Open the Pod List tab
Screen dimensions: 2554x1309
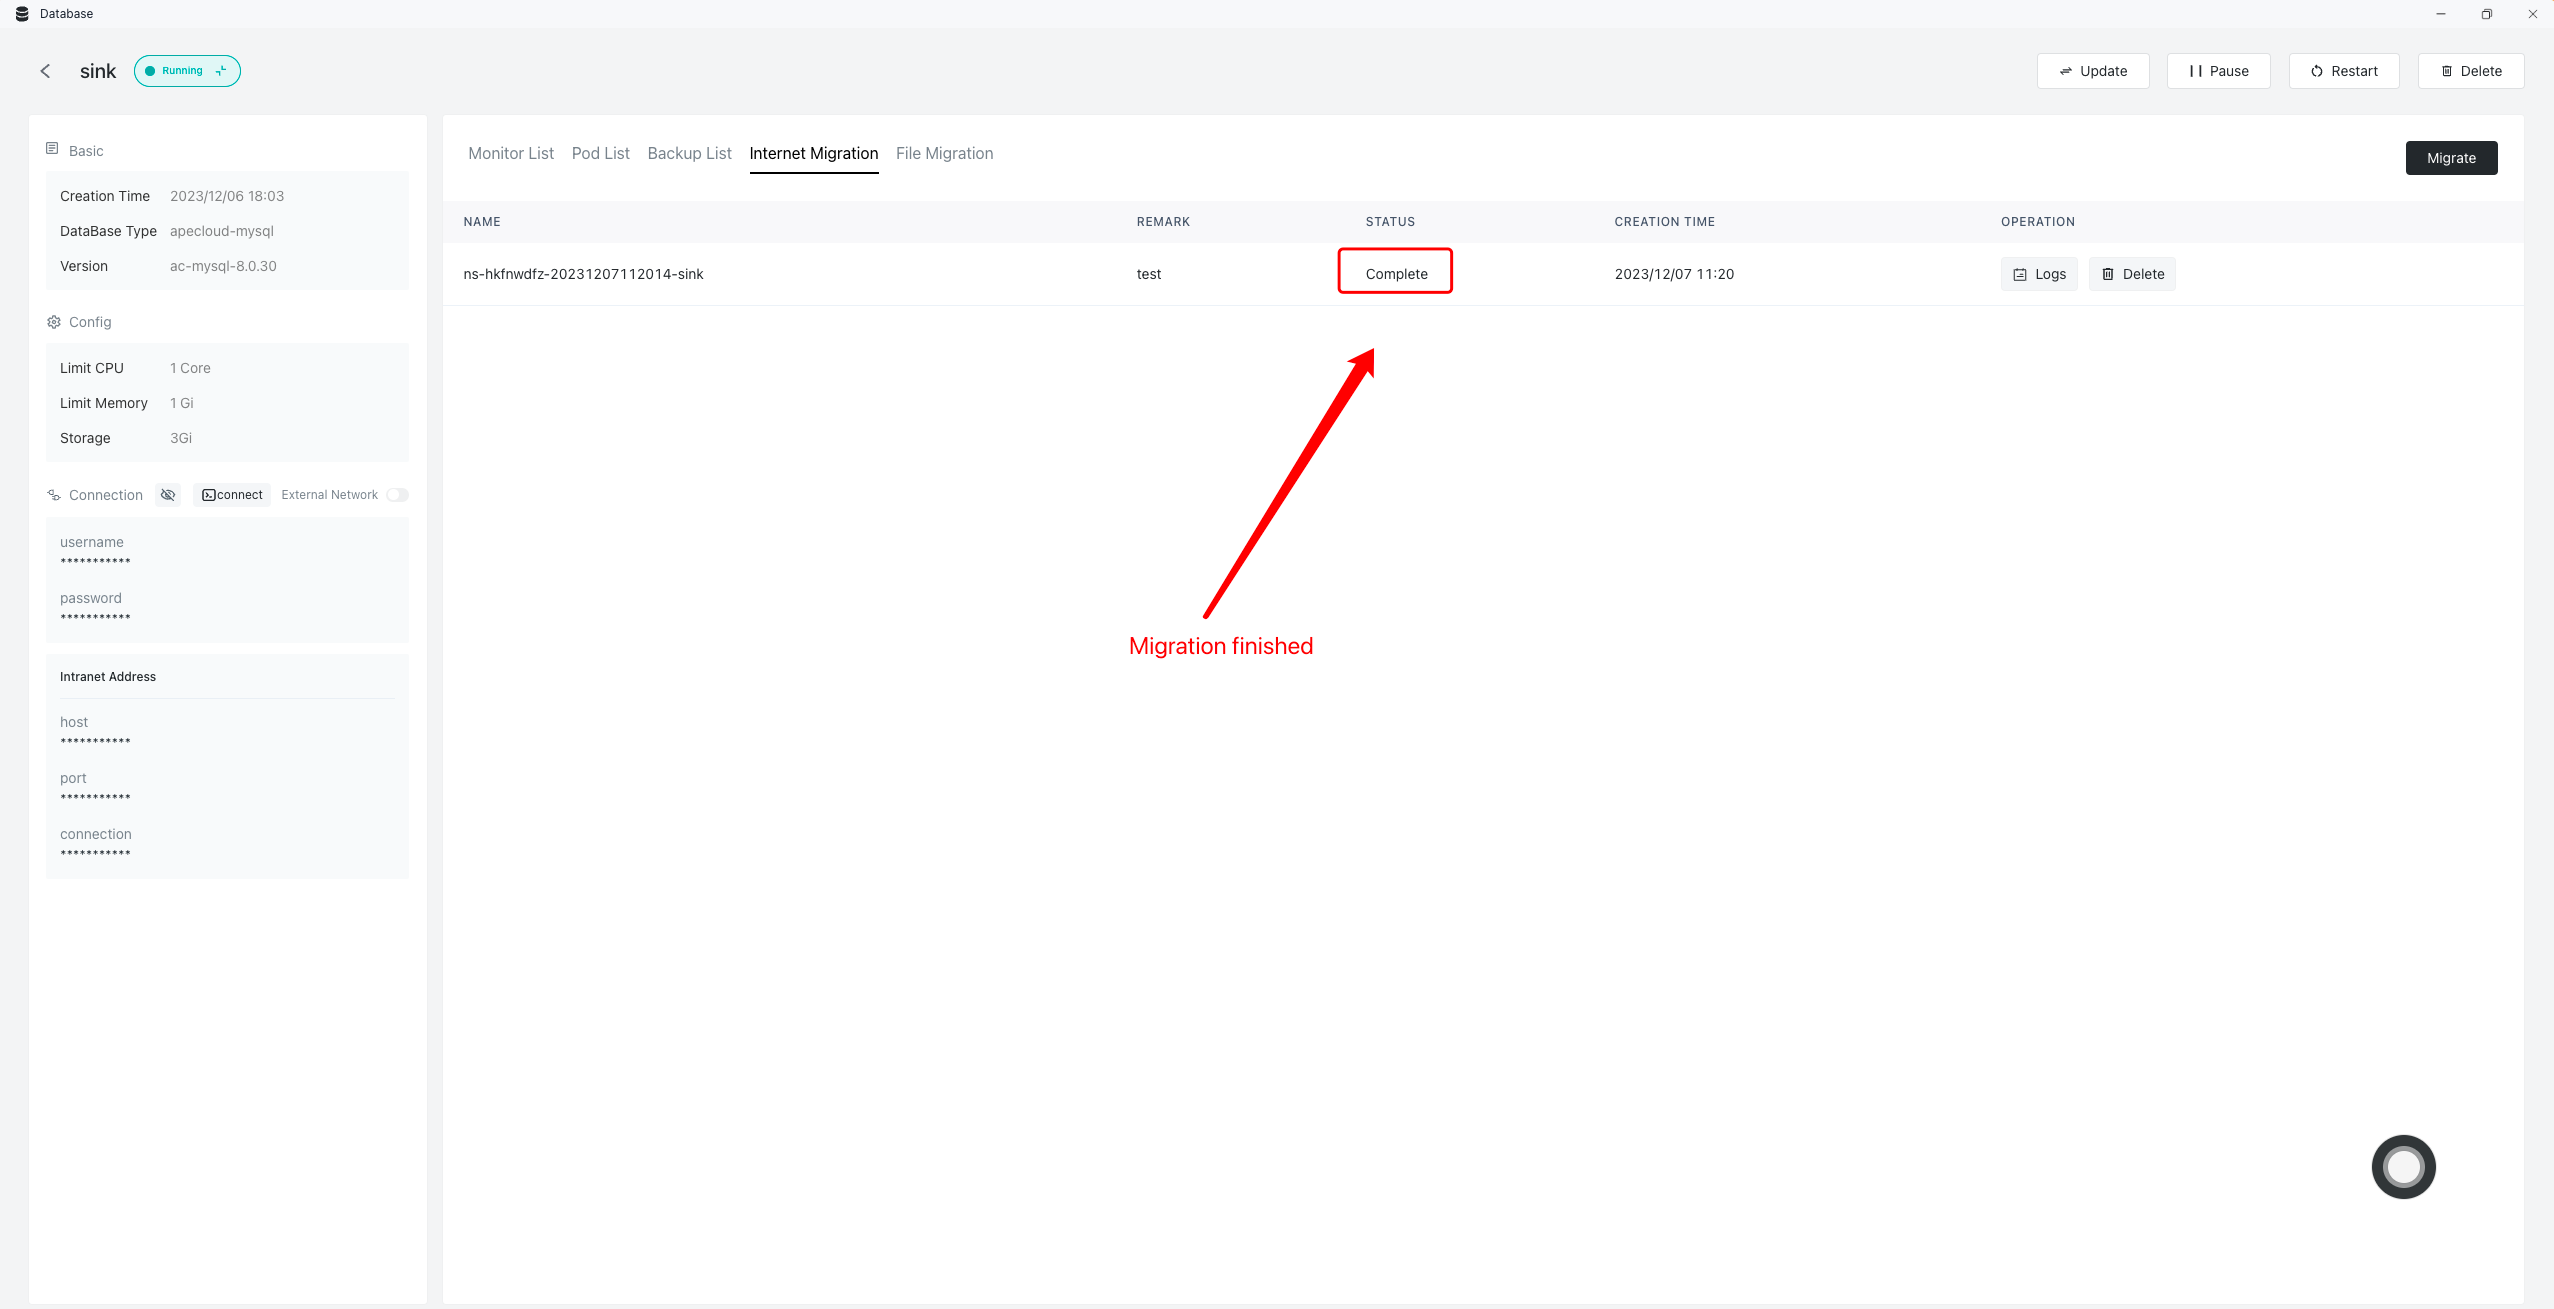(x=600, y=153)
